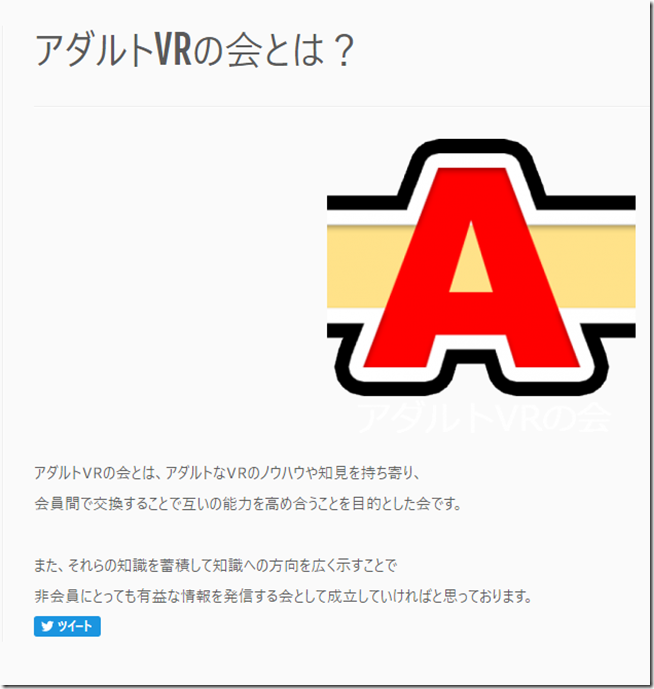Click the Twitter bird icon

point(47,626)
